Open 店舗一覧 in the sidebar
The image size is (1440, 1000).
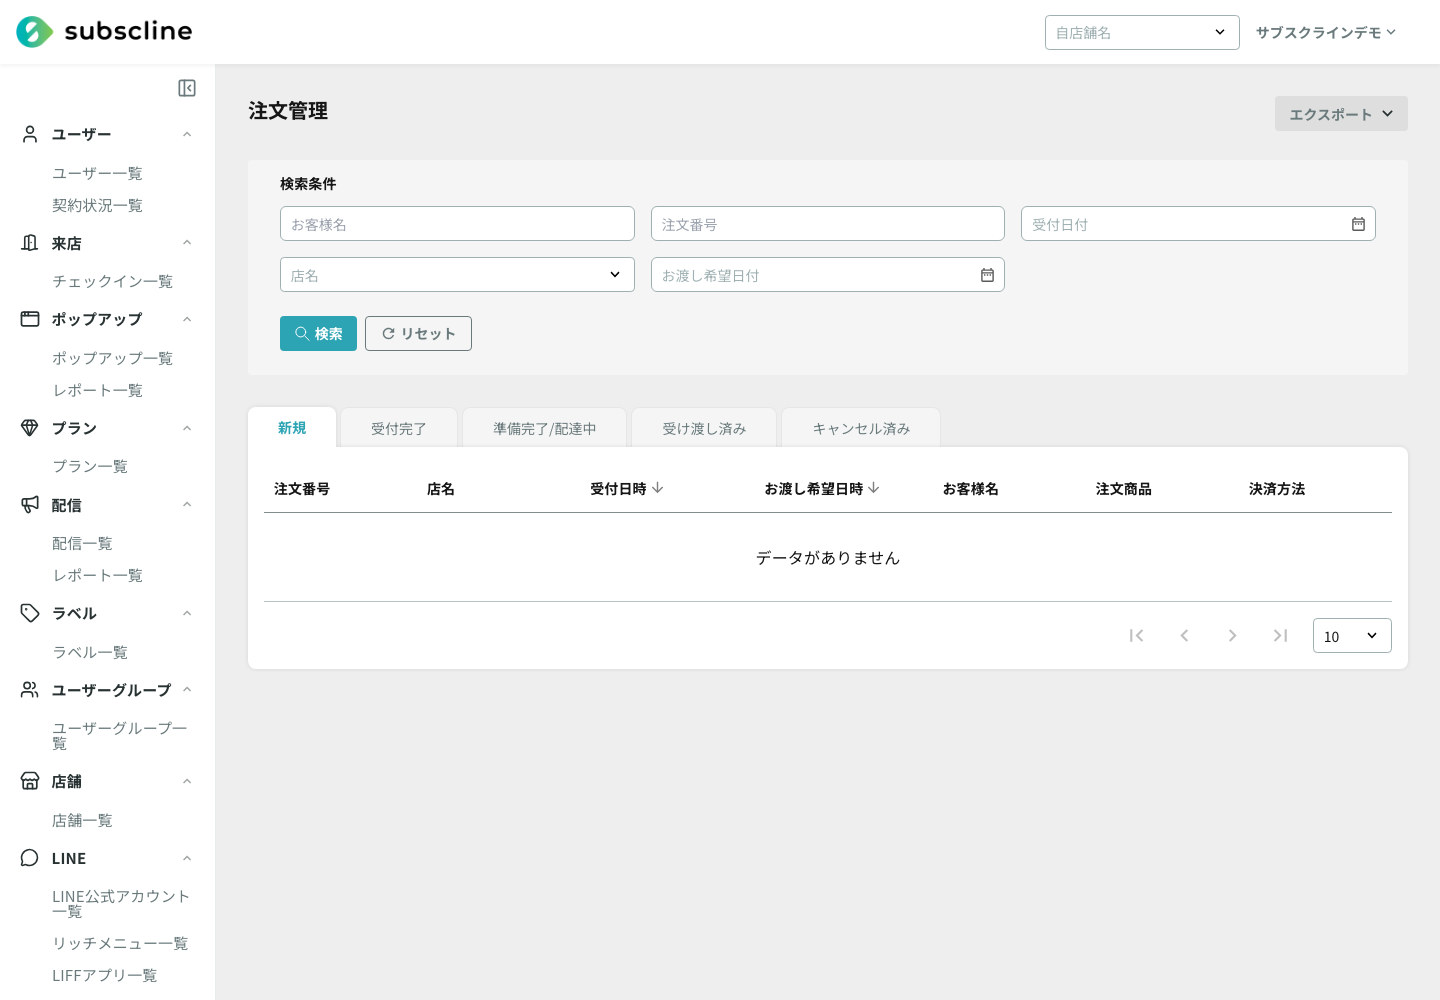click(82, 820)
